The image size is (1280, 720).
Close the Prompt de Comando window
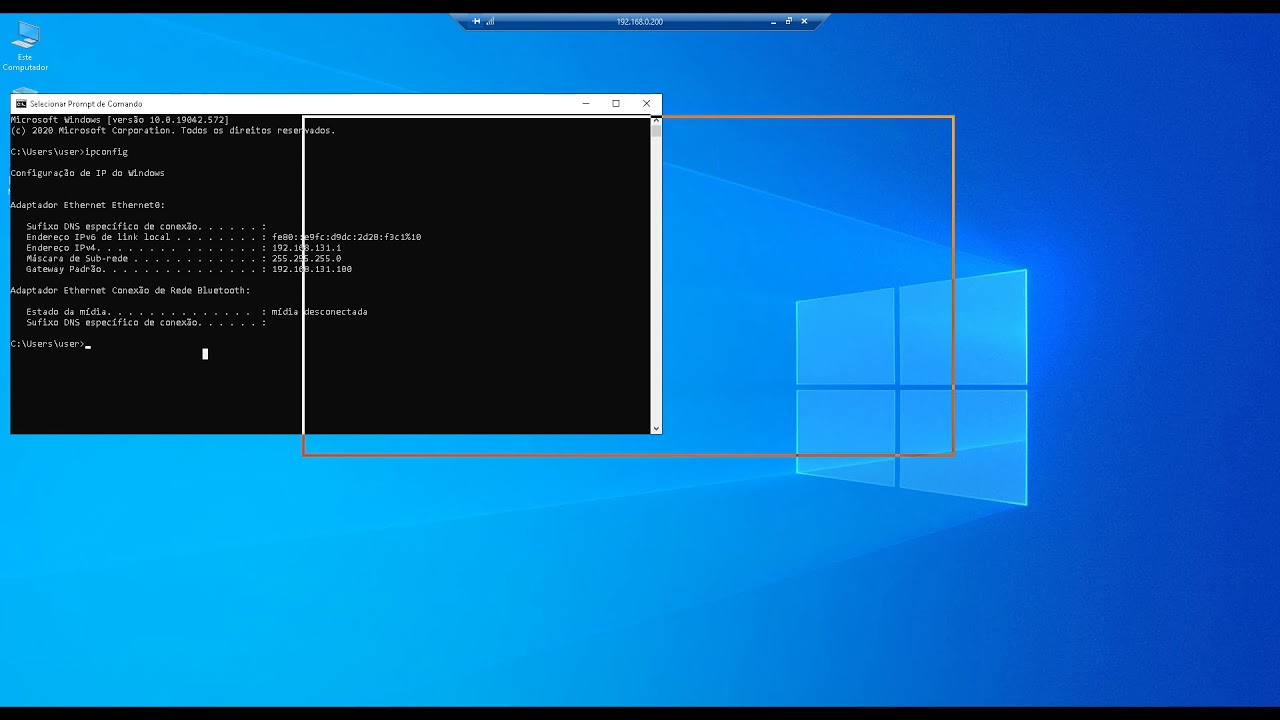point(646,104)
